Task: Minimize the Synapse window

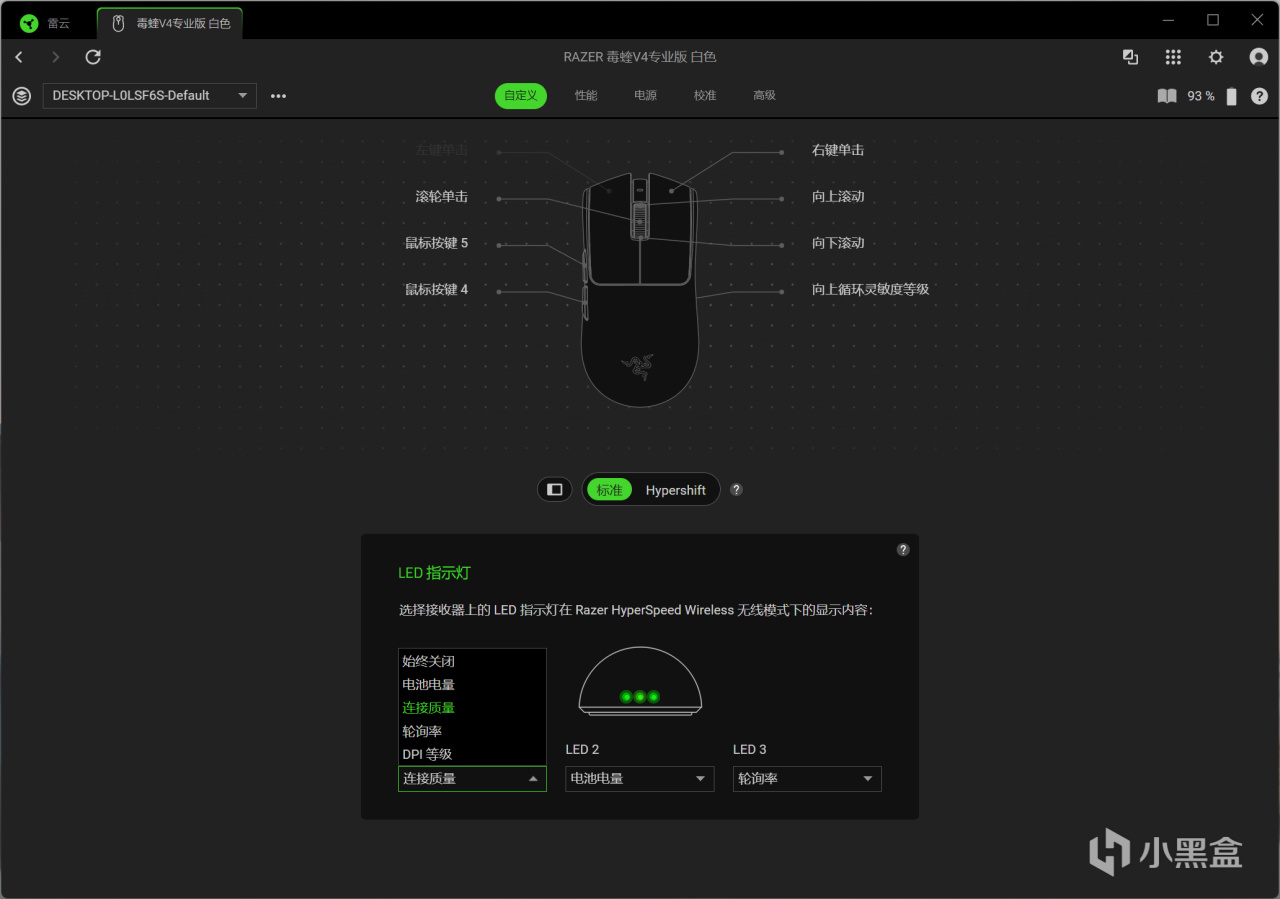Action: 1169,20
